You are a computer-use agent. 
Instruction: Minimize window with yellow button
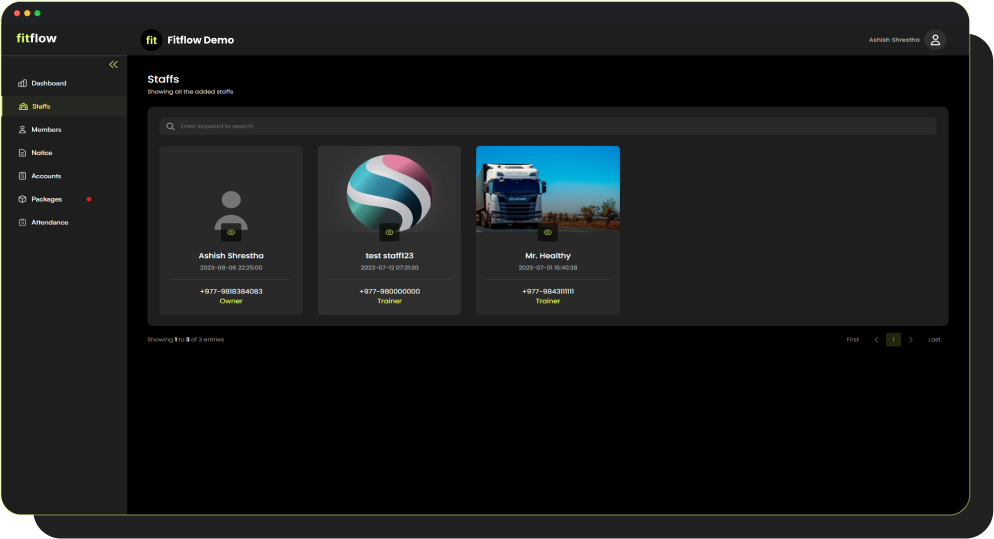click(x=27, y=13)
